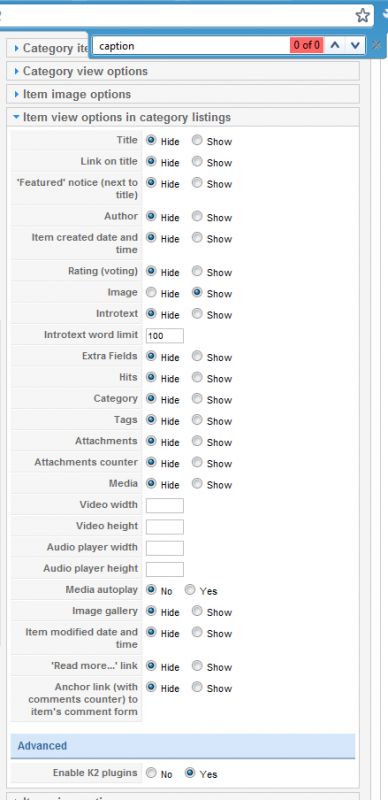Close the find bar
The width and height of the screenshot is (388, 800).
pos(377,45)
